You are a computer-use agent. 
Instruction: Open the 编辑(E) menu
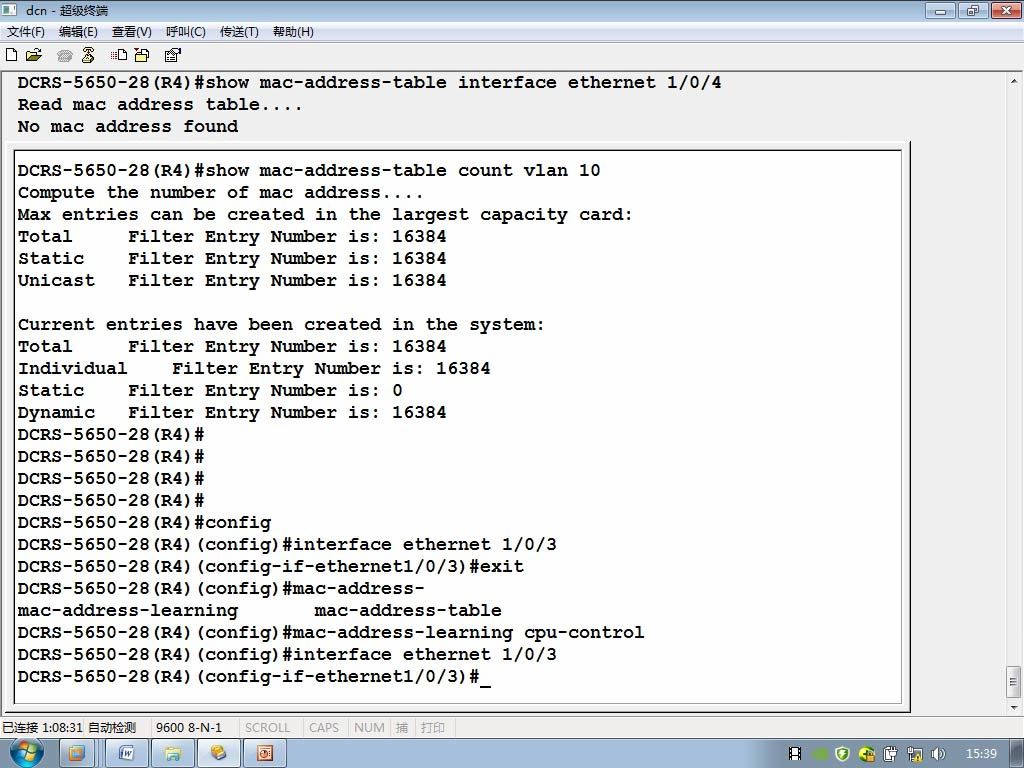78,32
